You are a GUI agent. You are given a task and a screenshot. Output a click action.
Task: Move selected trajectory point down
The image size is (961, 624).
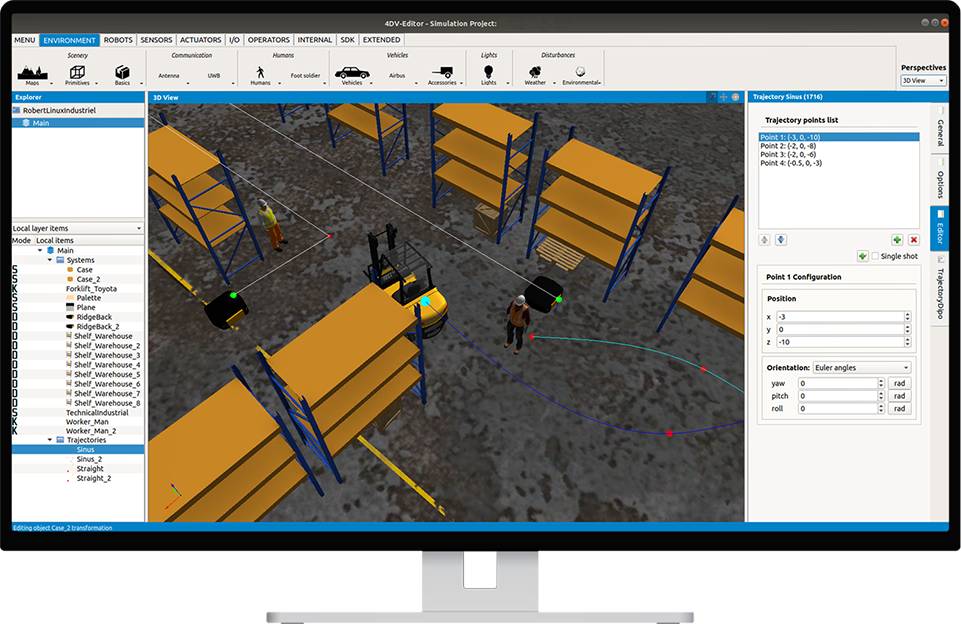[781, 240]
